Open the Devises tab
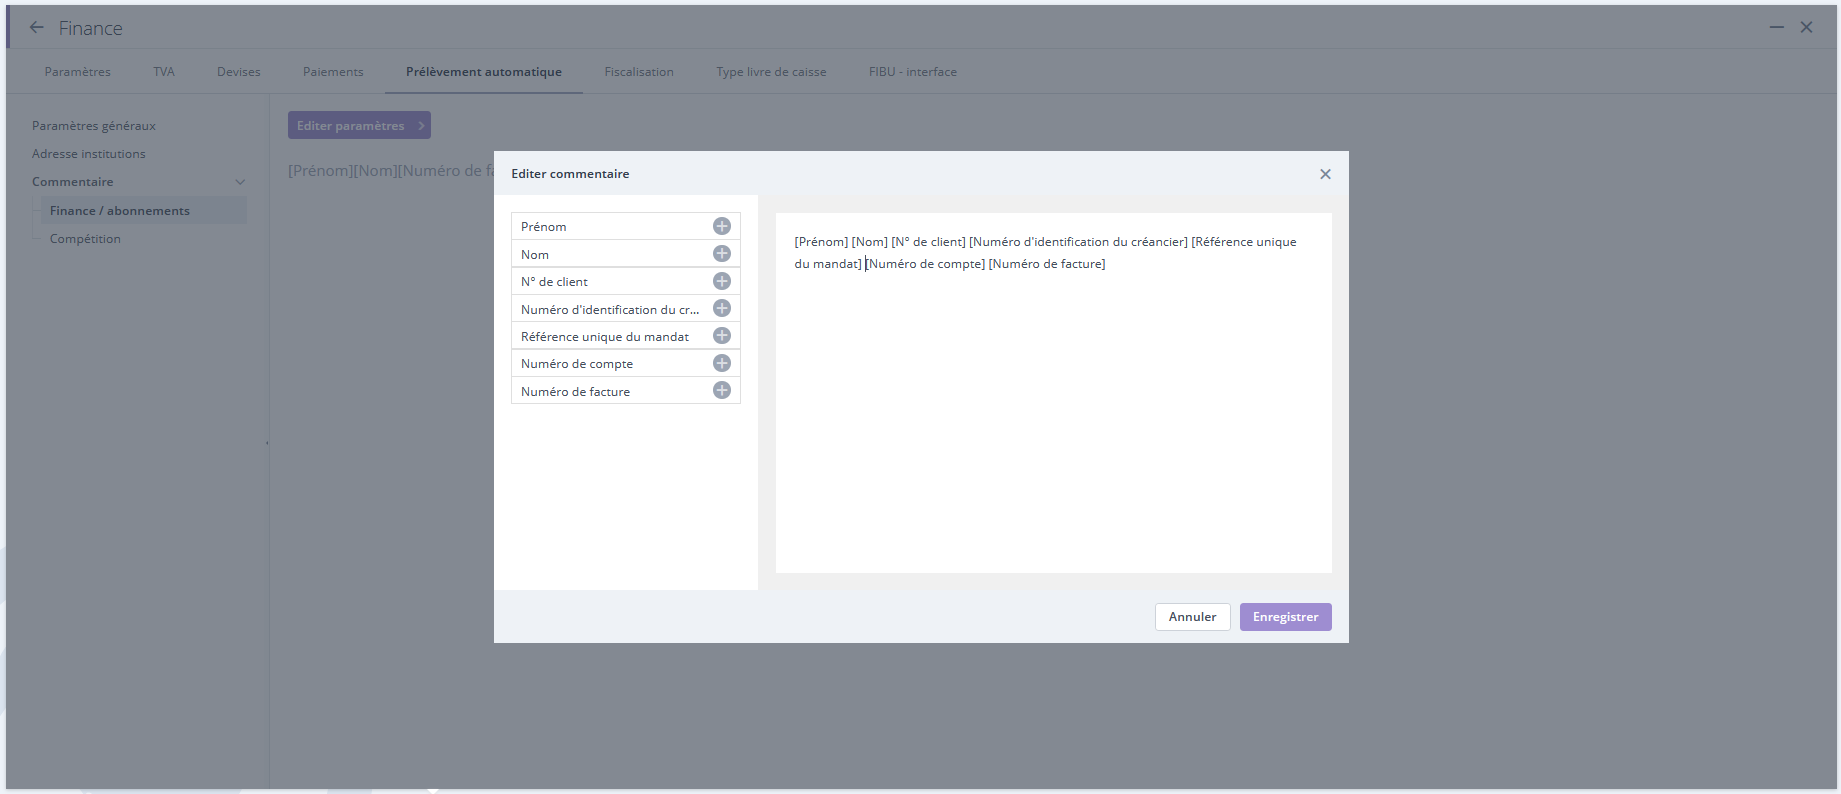Viewport: 1841px width, 794px height. (x=239, y=72)
